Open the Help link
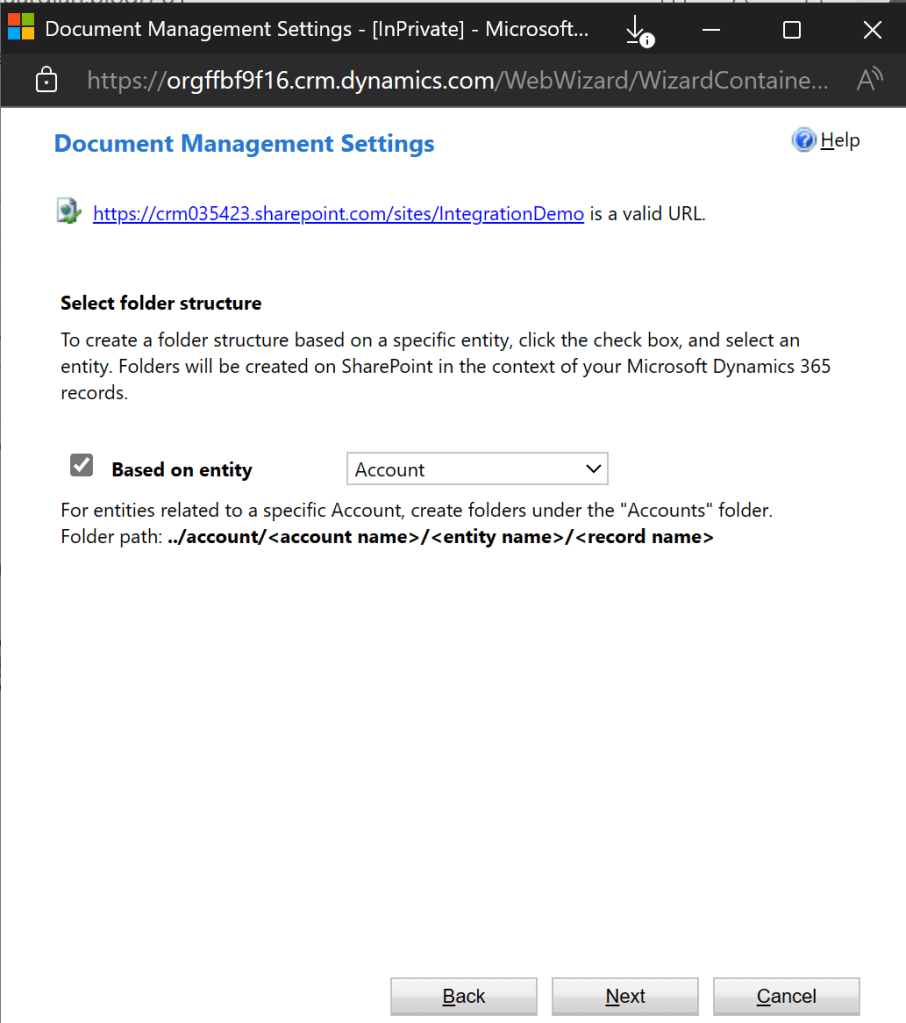 [839, 141]
